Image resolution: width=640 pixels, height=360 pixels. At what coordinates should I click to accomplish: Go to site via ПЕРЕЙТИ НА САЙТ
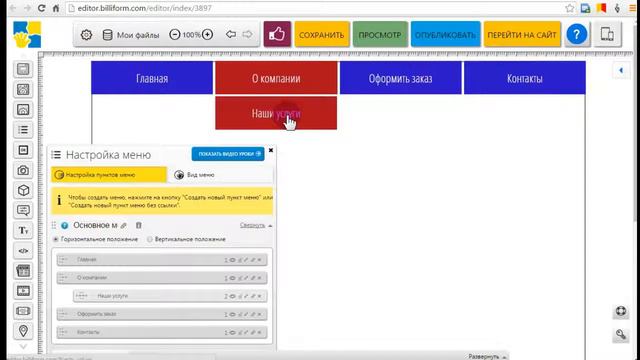point(522,35)
